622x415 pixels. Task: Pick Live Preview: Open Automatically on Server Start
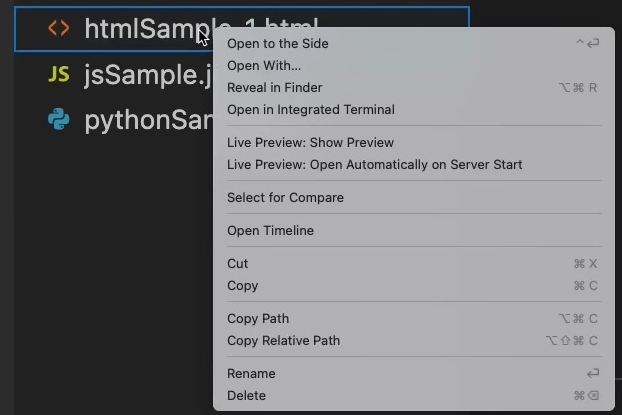[x=414, y=164]
